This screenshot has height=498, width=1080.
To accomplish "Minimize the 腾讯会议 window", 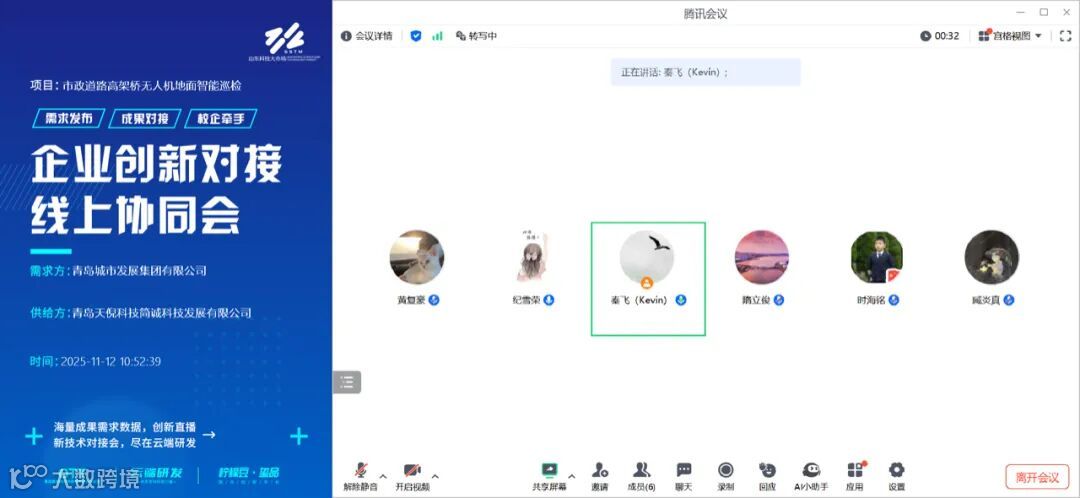I will click(x=1021, y=12).
